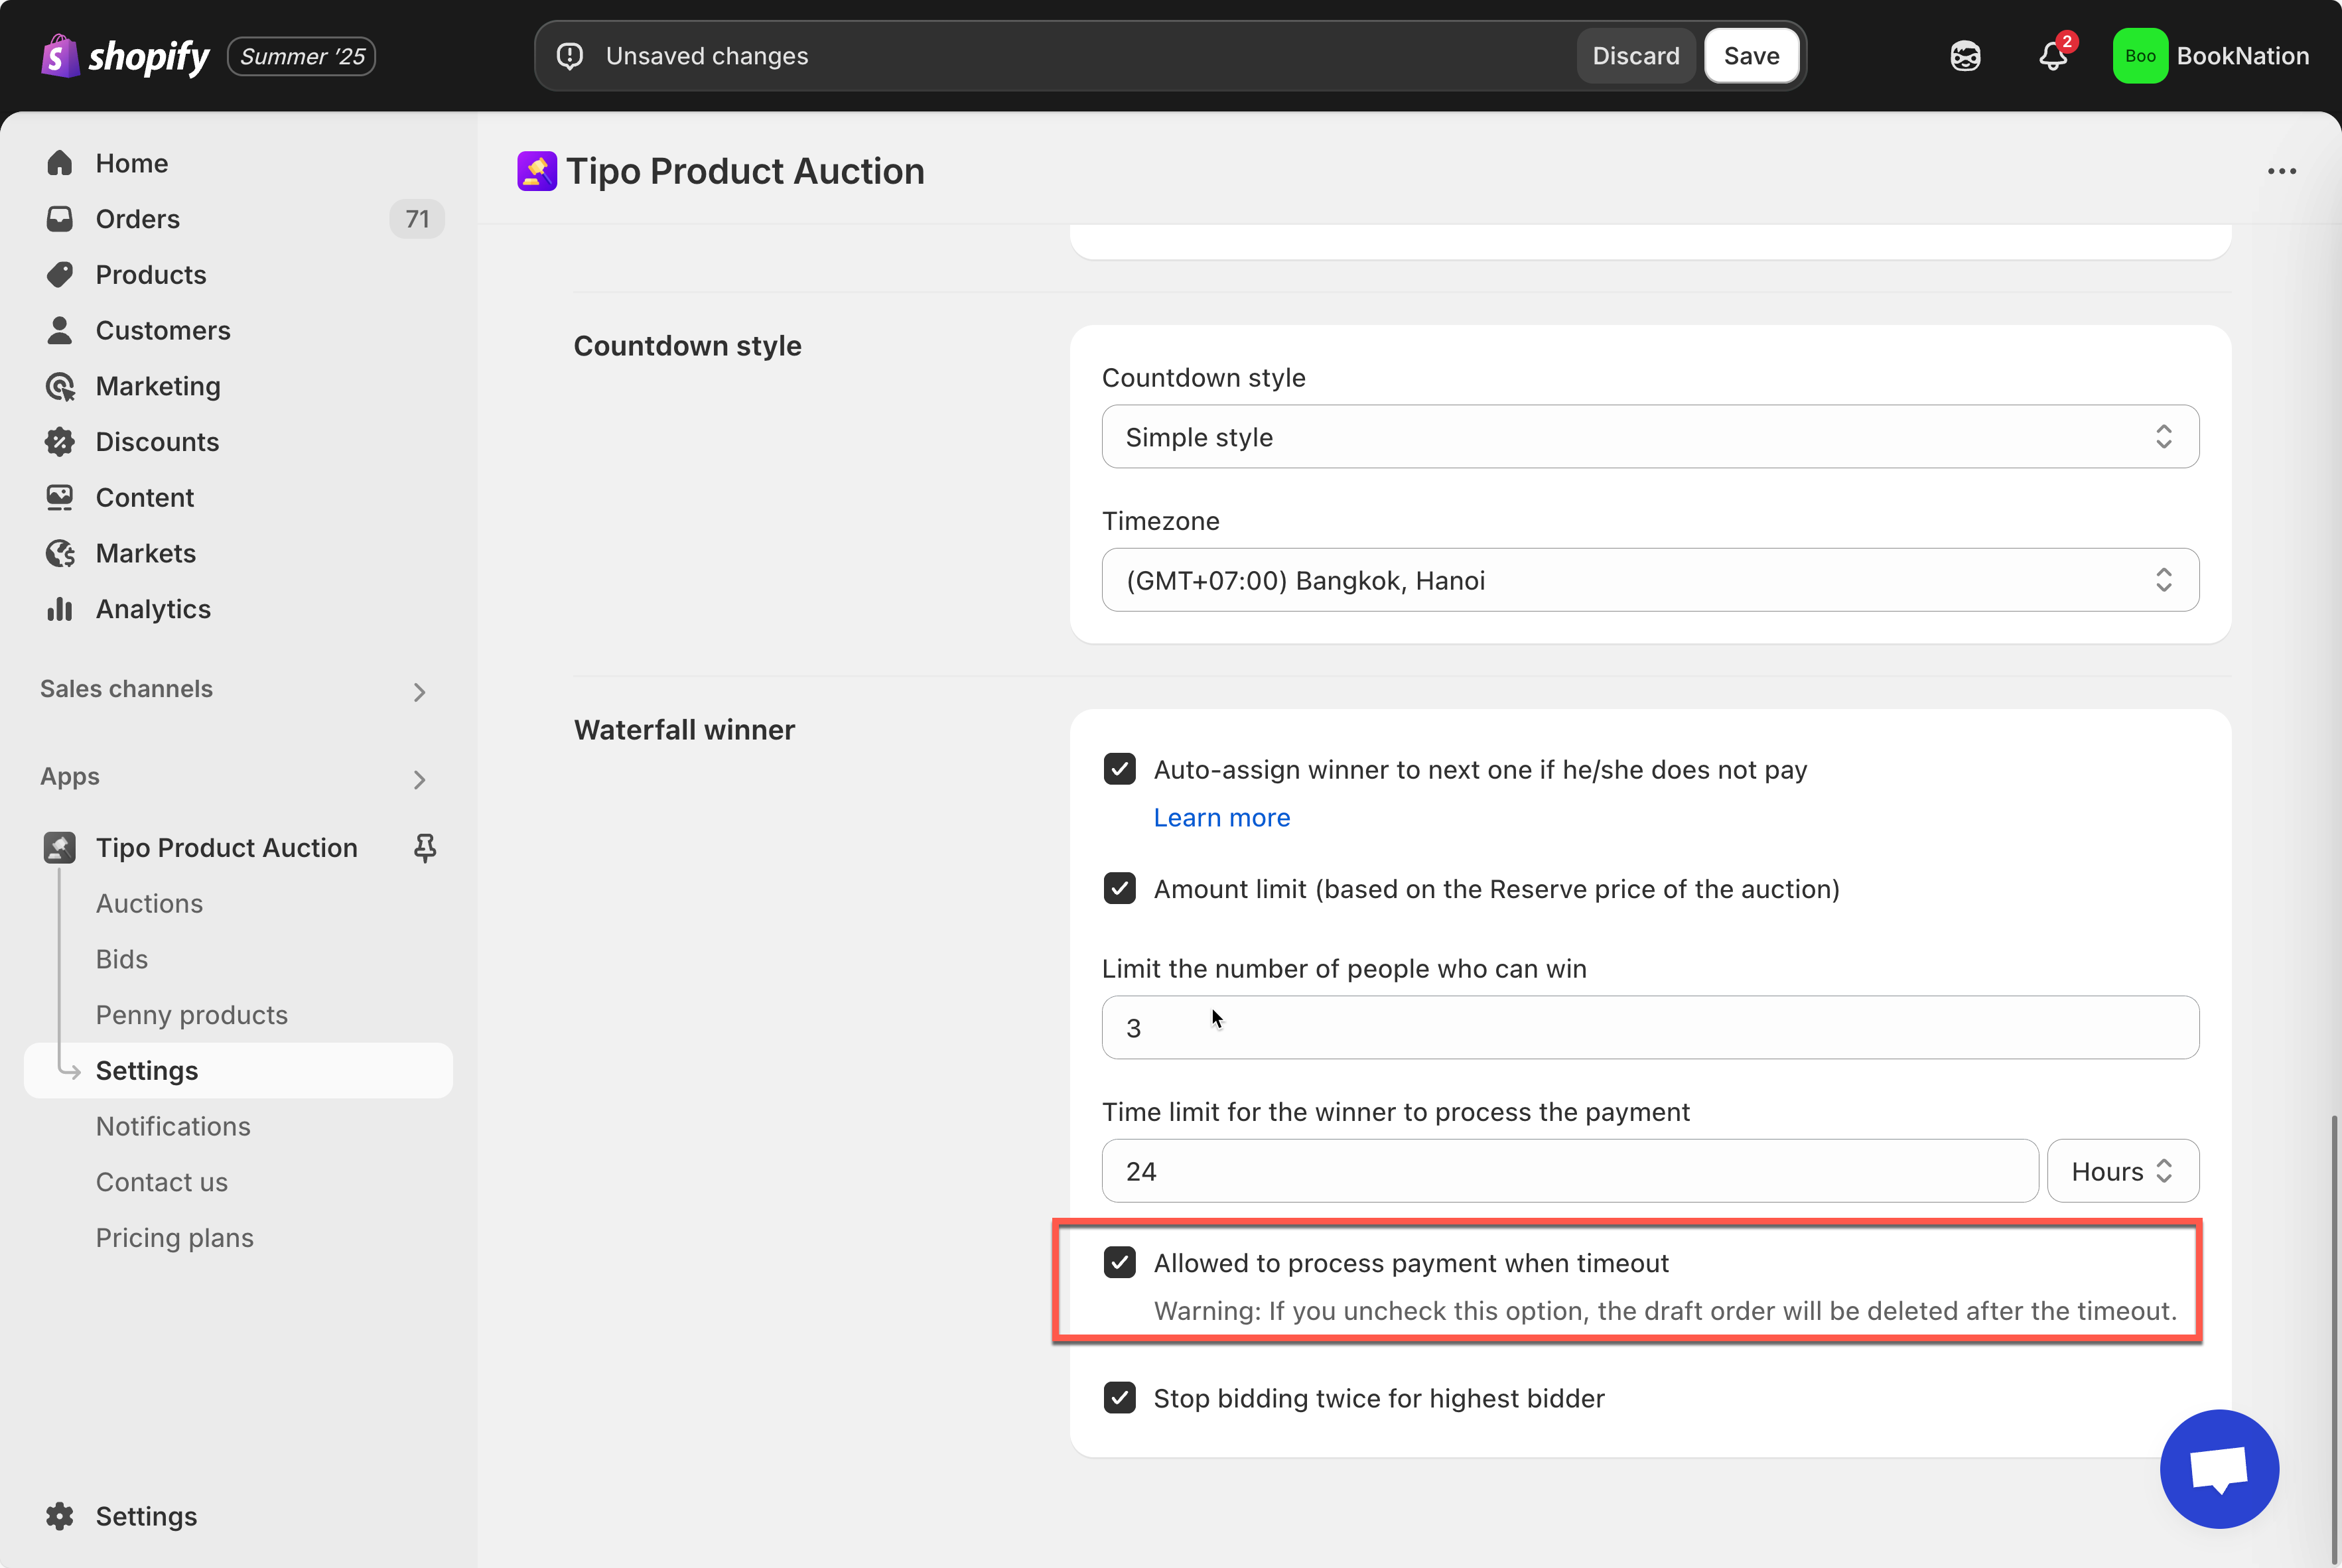Screen dimensions: 2342x1568
Task: Open the Countdown style dropdown
Action: 1649,437
